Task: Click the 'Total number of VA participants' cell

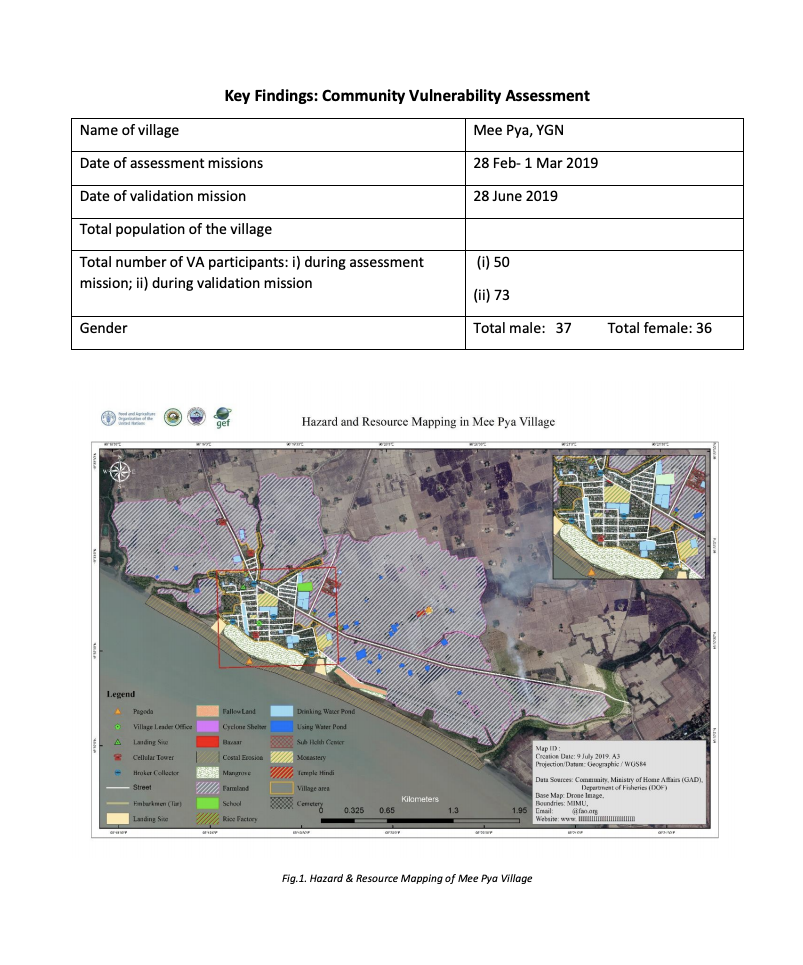Action: pos(268,284)
